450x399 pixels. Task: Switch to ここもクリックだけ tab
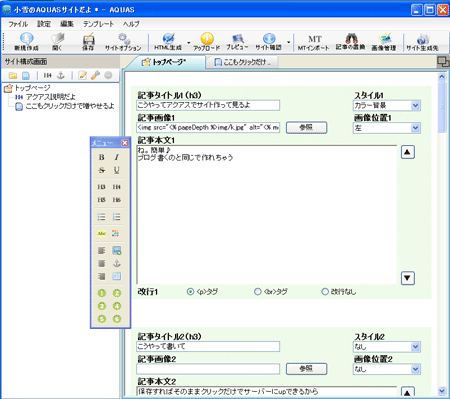[242, 62]
